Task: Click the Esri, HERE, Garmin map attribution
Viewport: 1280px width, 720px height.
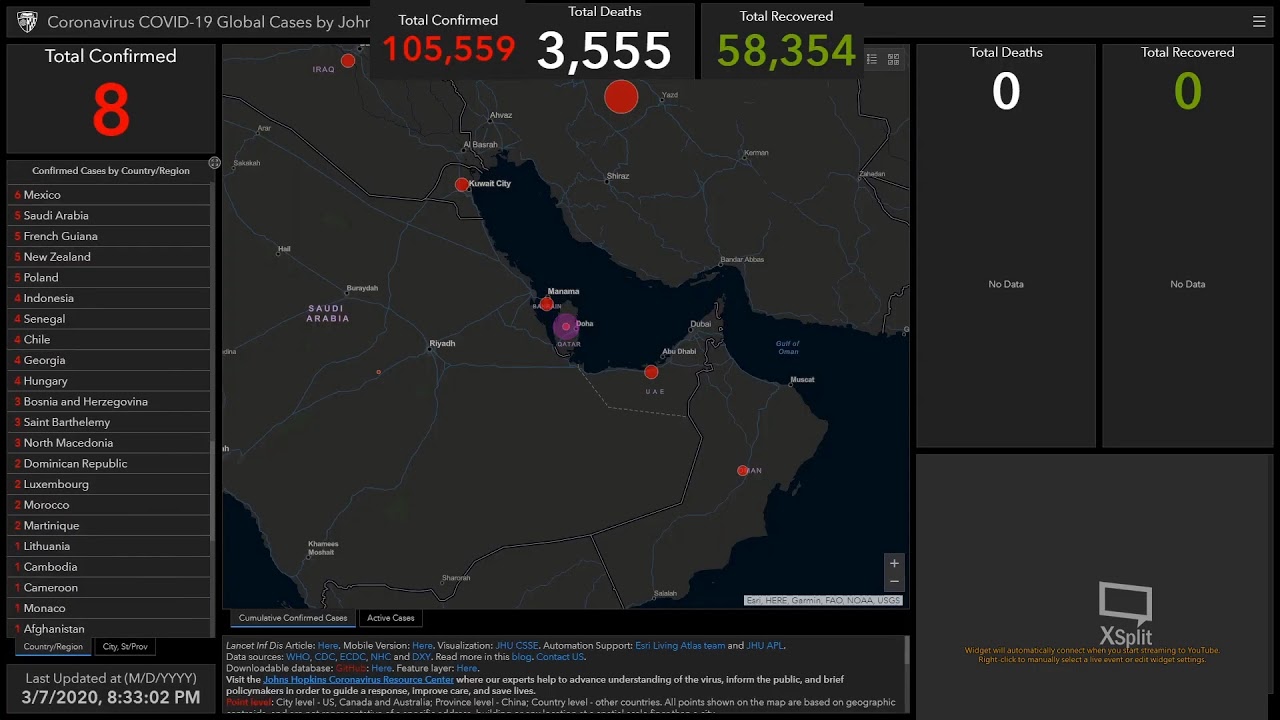Action: [x=823, y=601]
